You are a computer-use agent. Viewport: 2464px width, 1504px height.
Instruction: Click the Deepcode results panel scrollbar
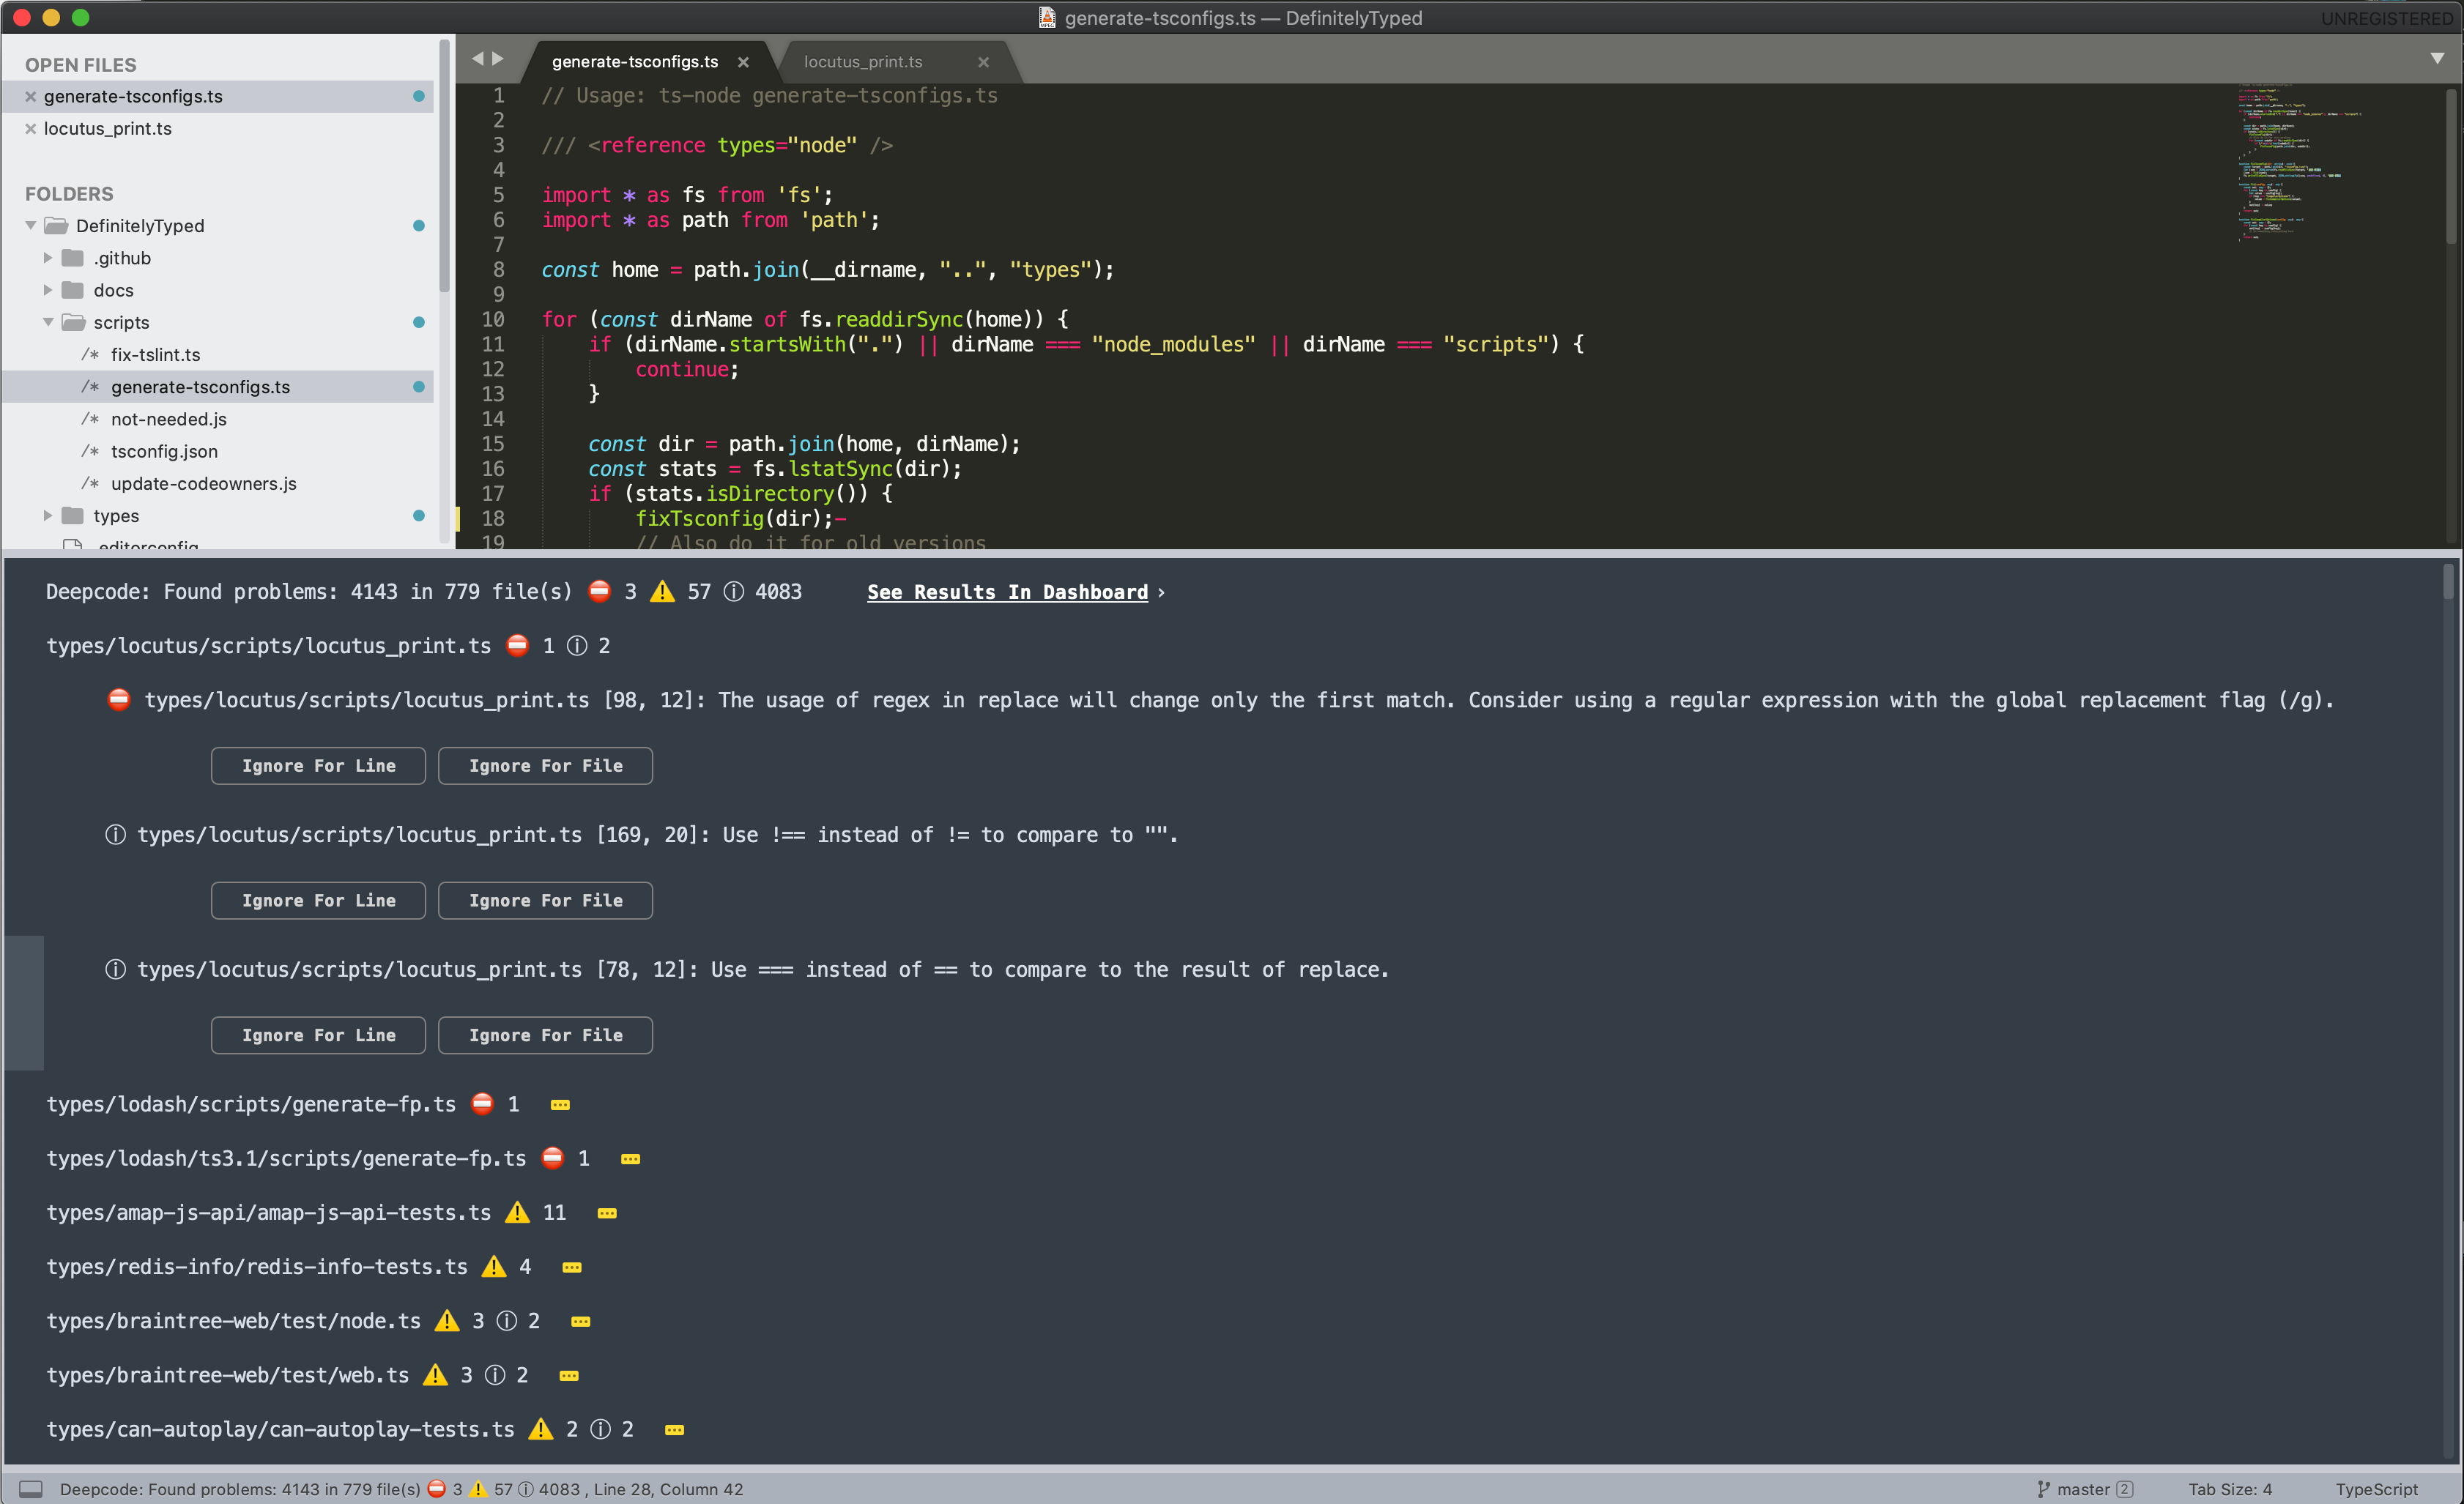2448,582
